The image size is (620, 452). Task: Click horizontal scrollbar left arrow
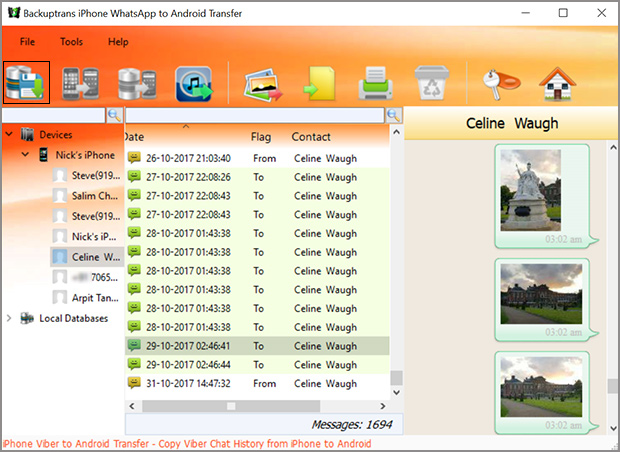[x=132, y=406]
